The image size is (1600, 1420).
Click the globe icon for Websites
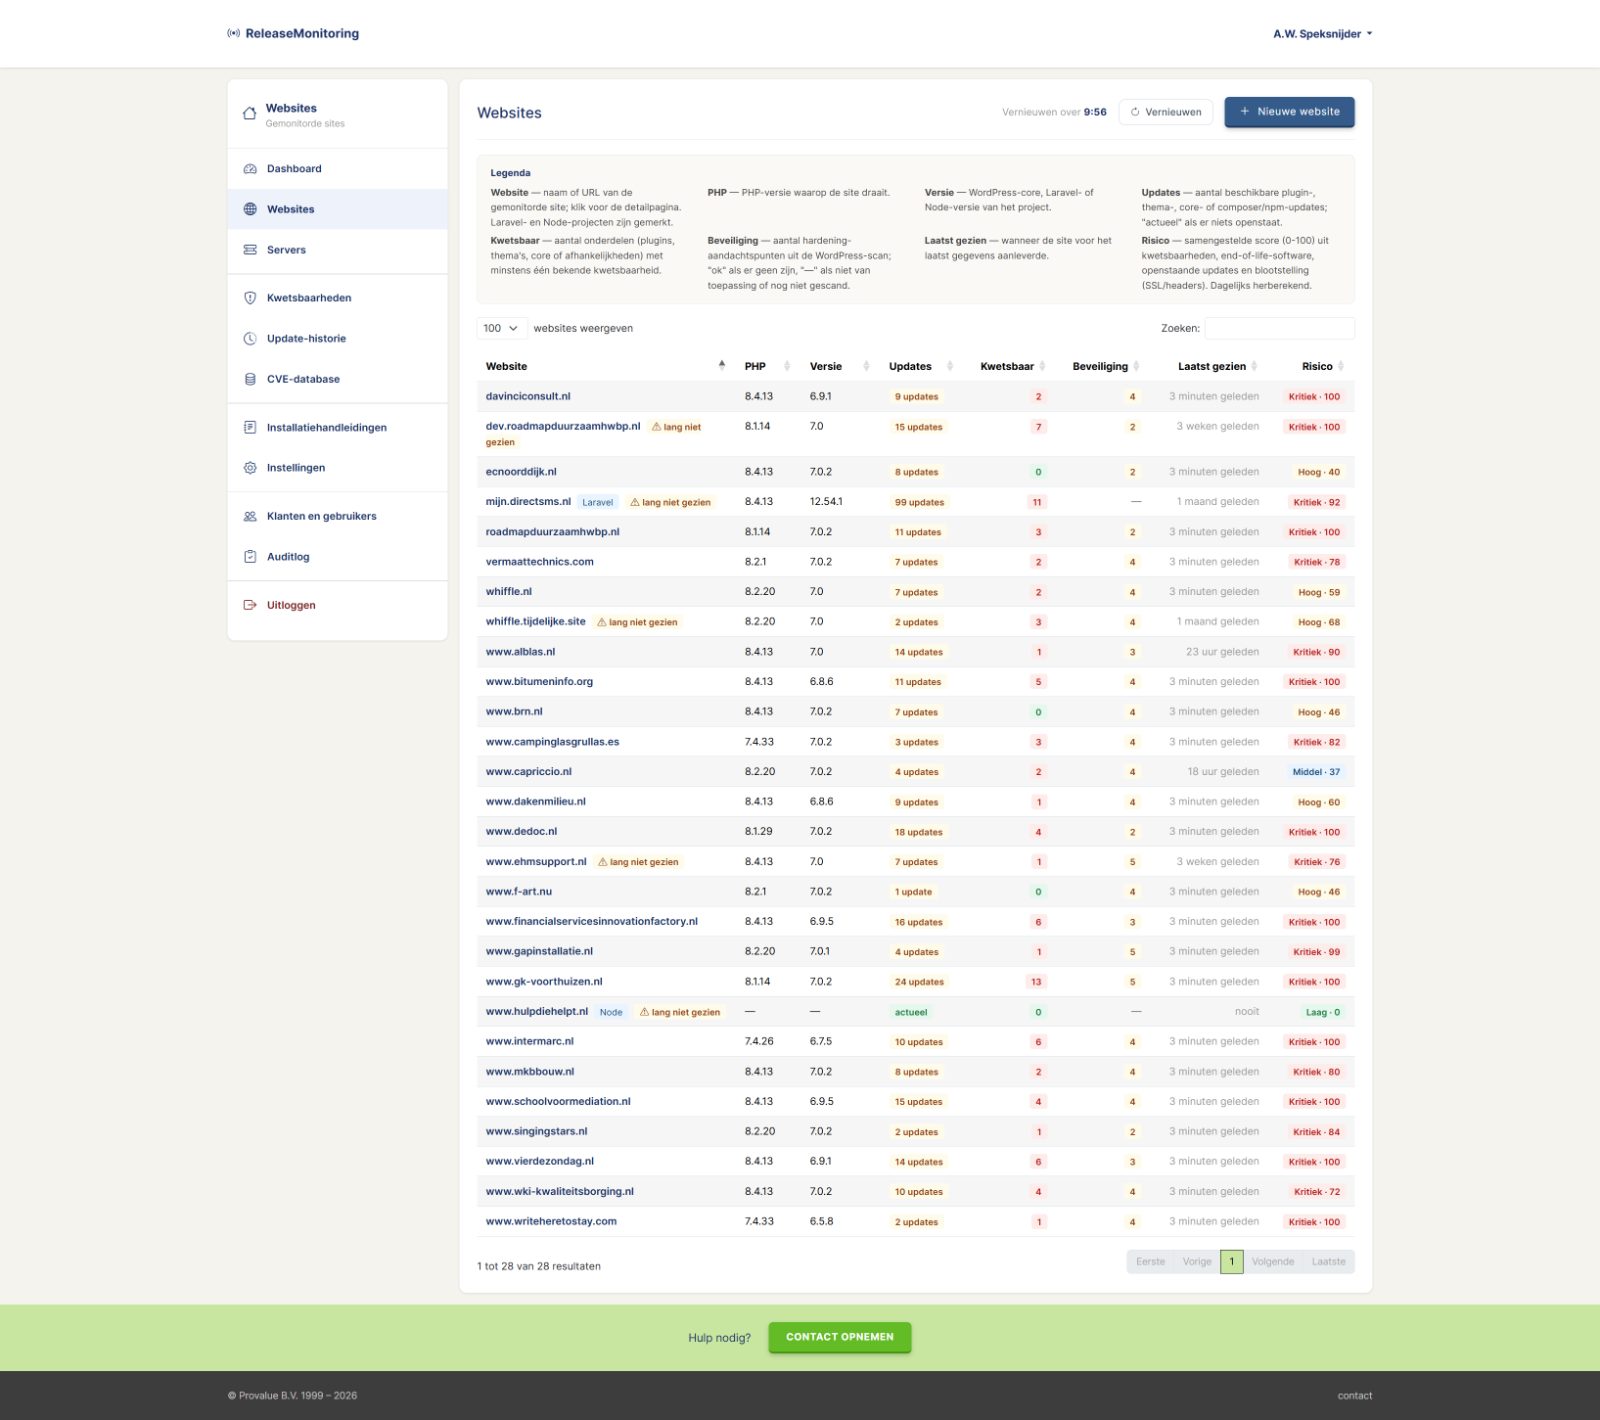click(x=250, y=209)
